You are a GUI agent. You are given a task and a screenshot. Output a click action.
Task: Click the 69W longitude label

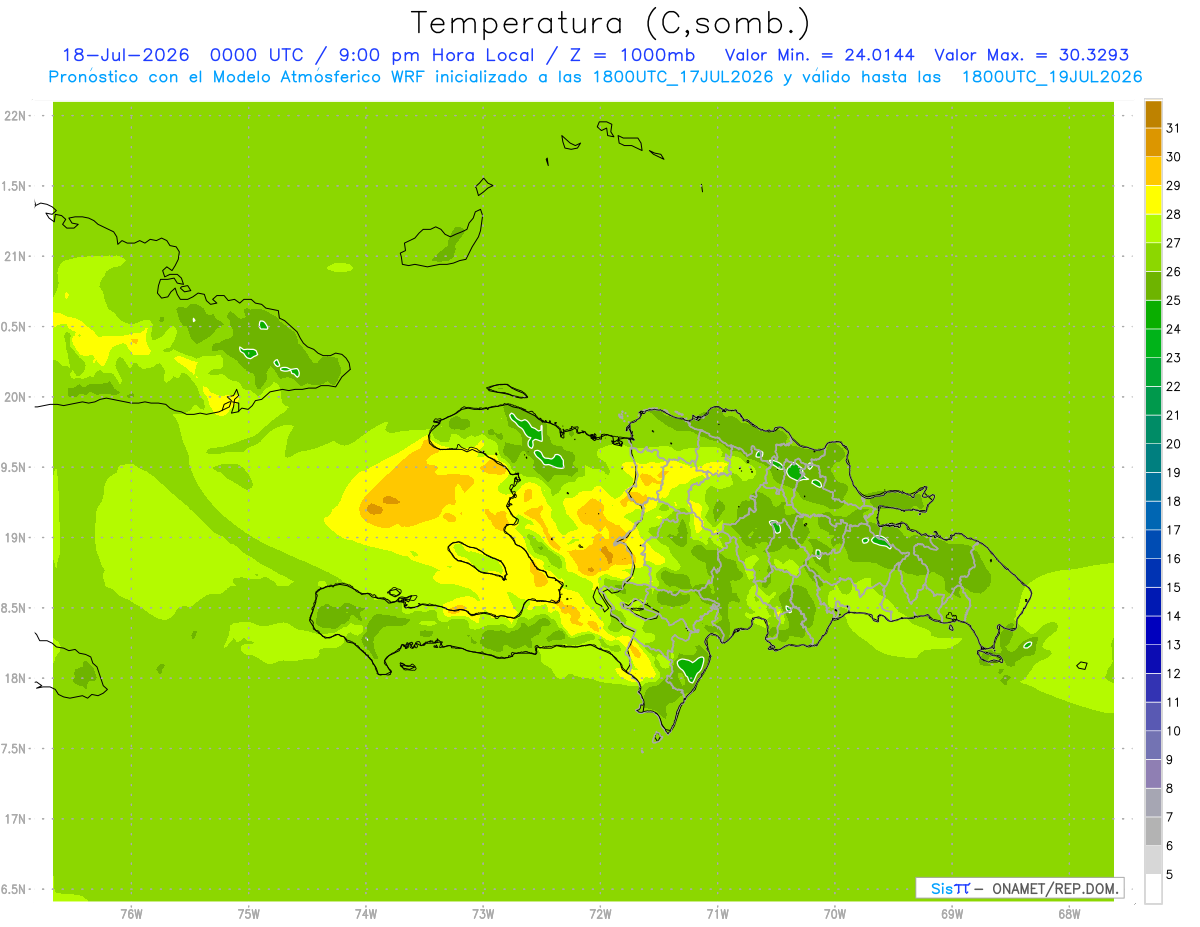pyautogui.click(x=952, y=914)
